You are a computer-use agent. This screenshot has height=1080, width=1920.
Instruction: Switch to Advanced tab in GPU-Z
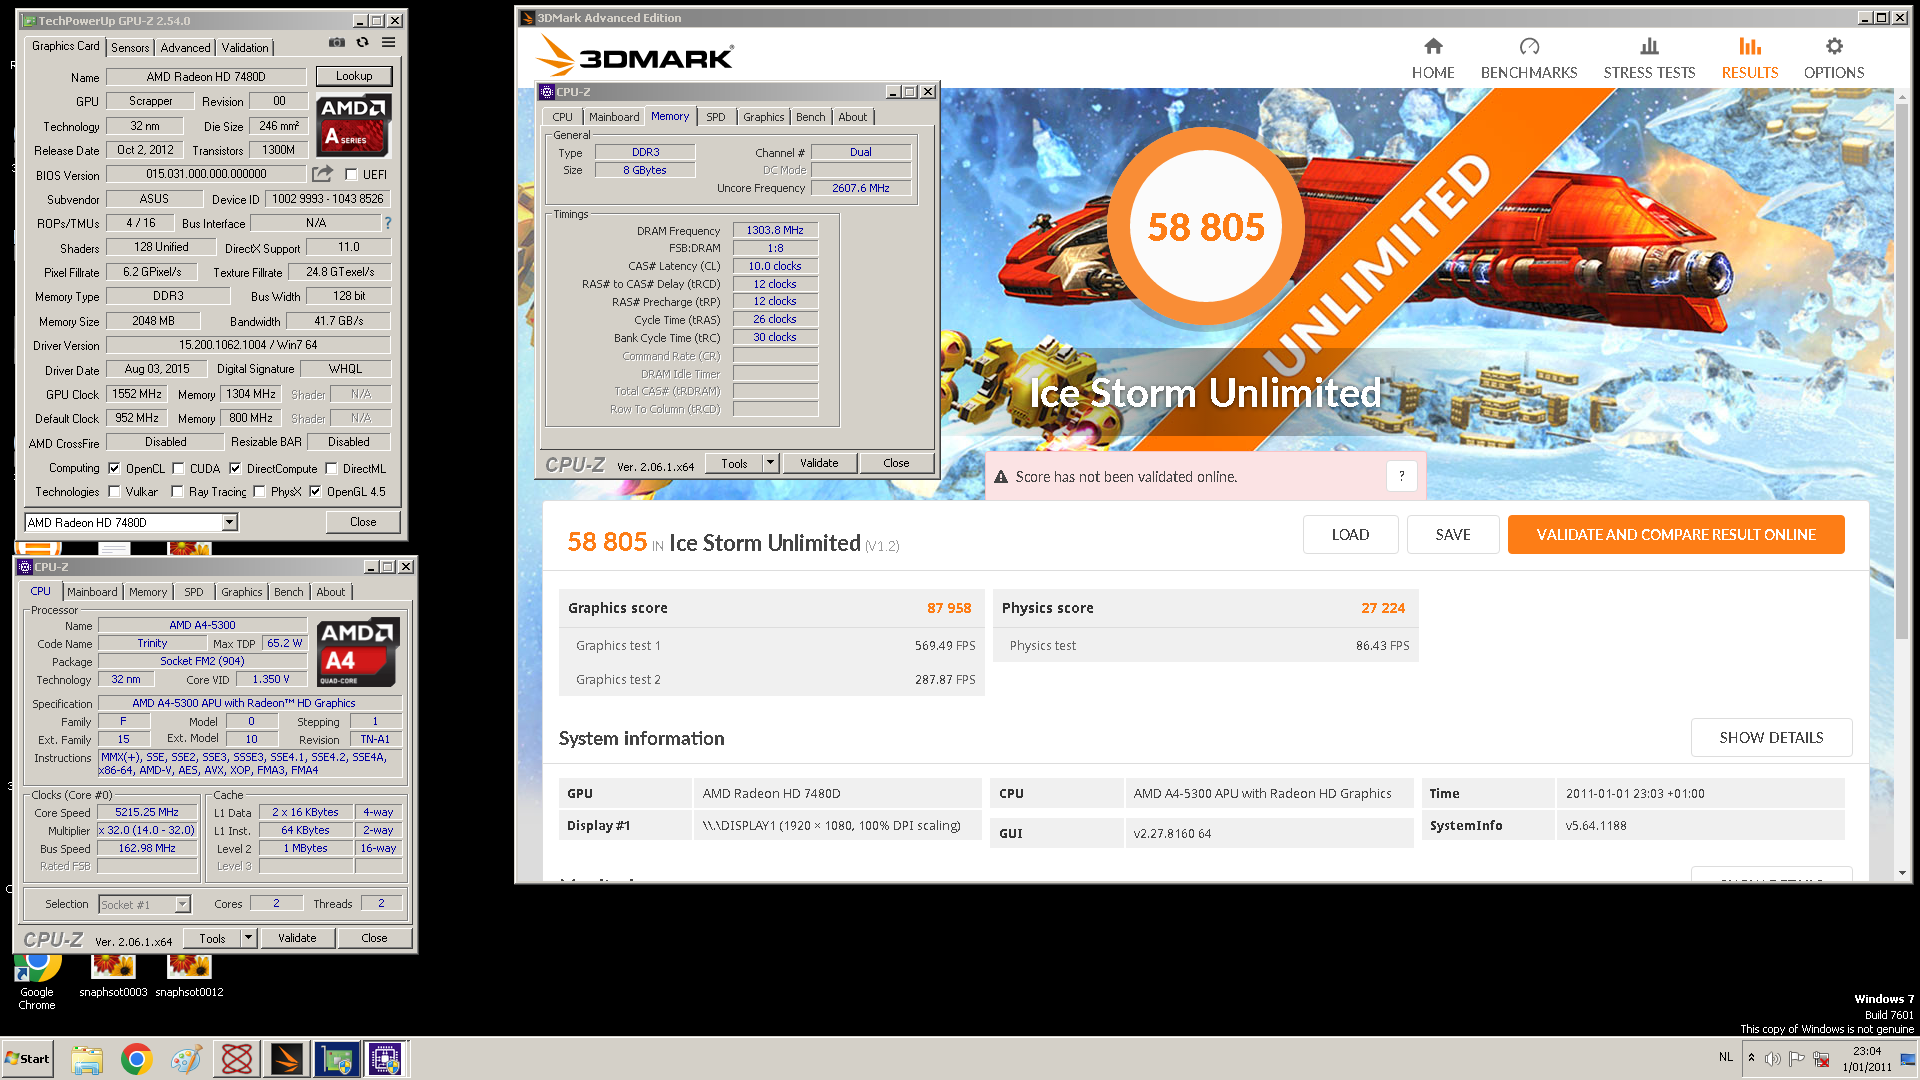pyautogui.click(x=185, y=47)
